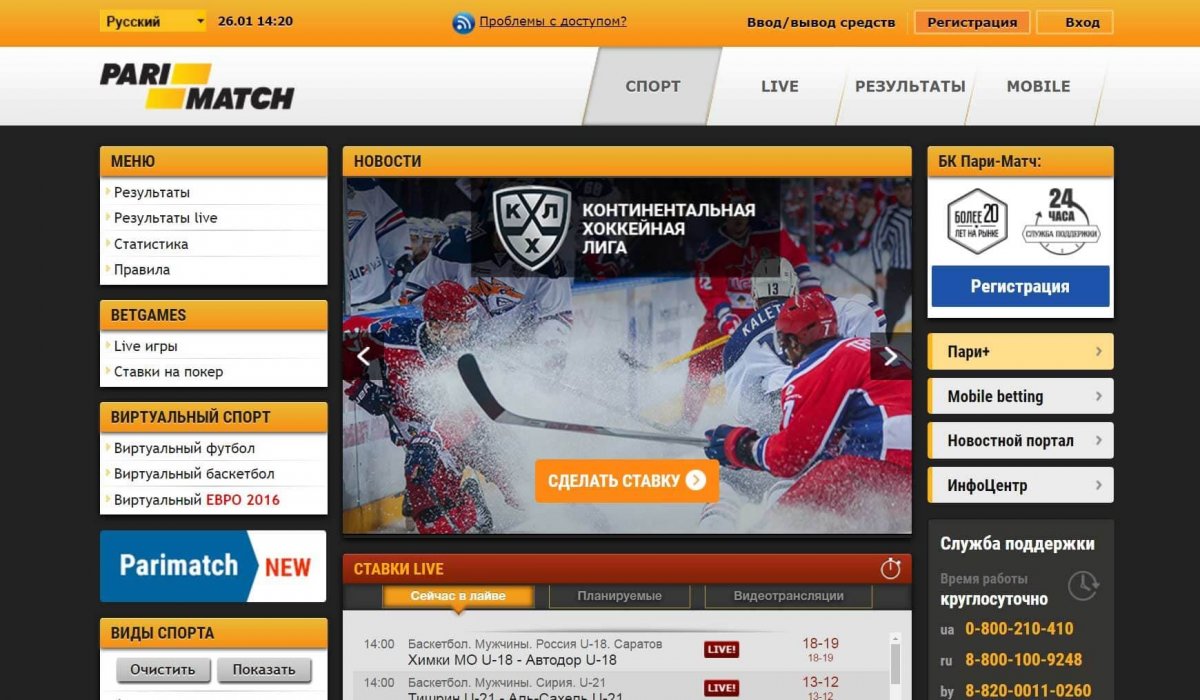Screen dimensions: 1200x700
Task: Click the ВИДЫ СПОРТА panel header
Action: 213,633
